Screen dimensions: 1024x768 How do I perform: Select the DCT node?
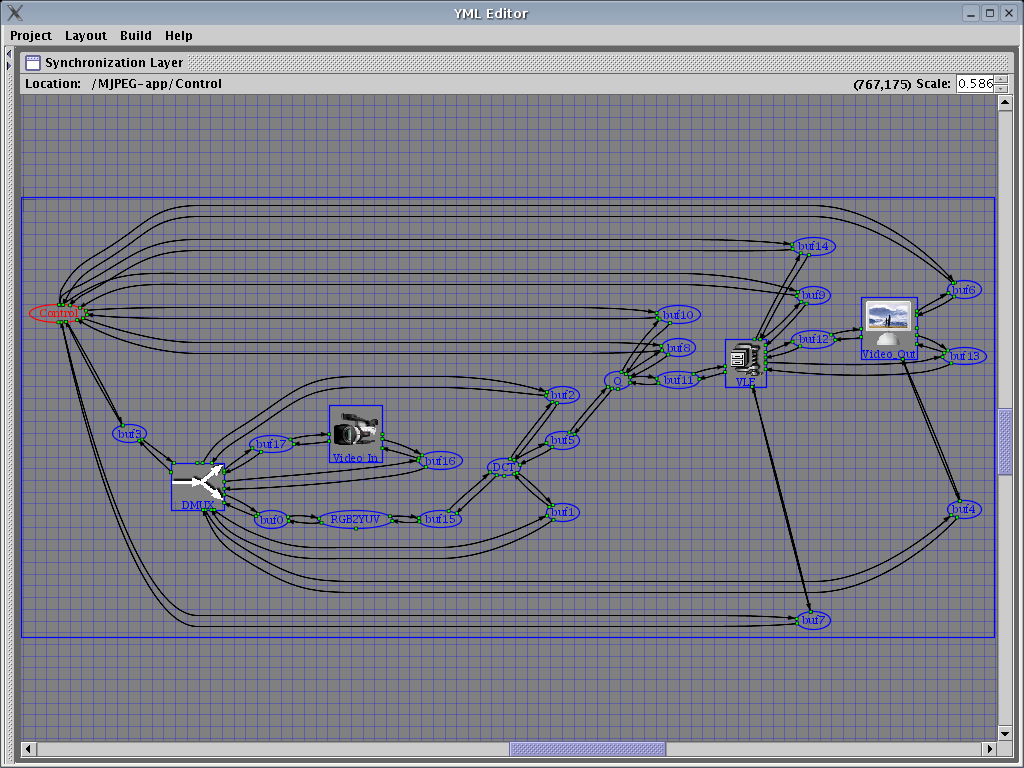point(503,467)
